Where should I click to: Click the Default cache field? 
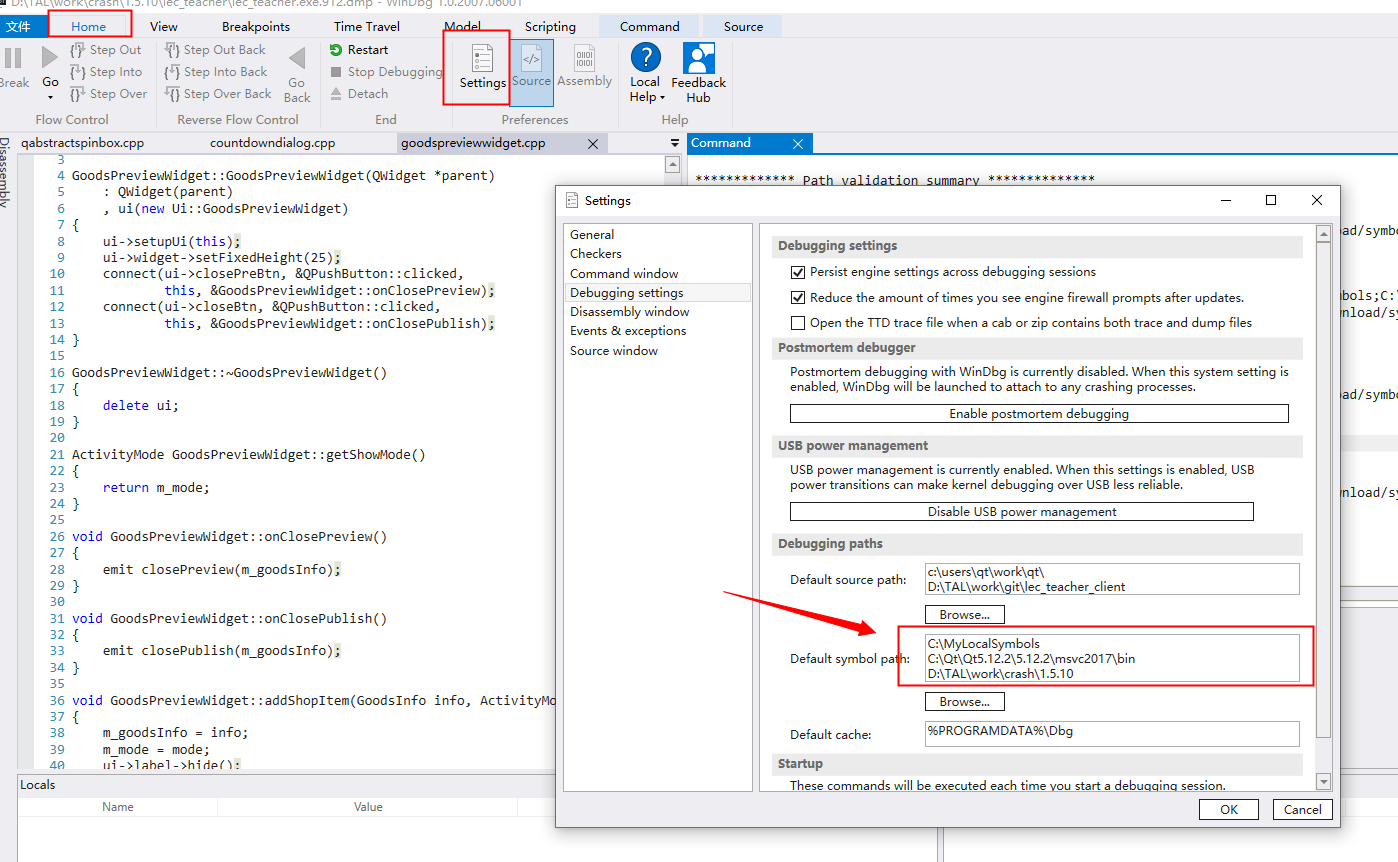(x=1112, y=733)
